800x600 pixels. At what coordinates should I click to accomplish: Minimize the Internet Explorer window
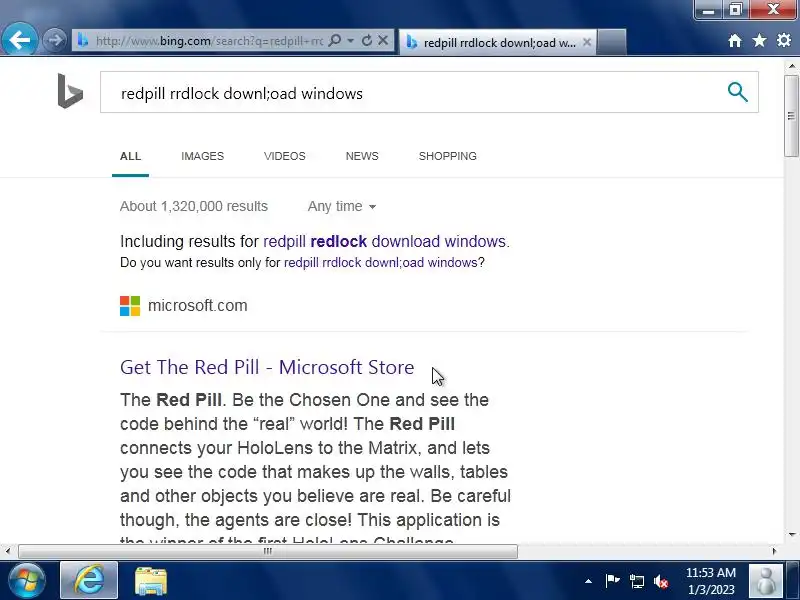click(708, 10)
